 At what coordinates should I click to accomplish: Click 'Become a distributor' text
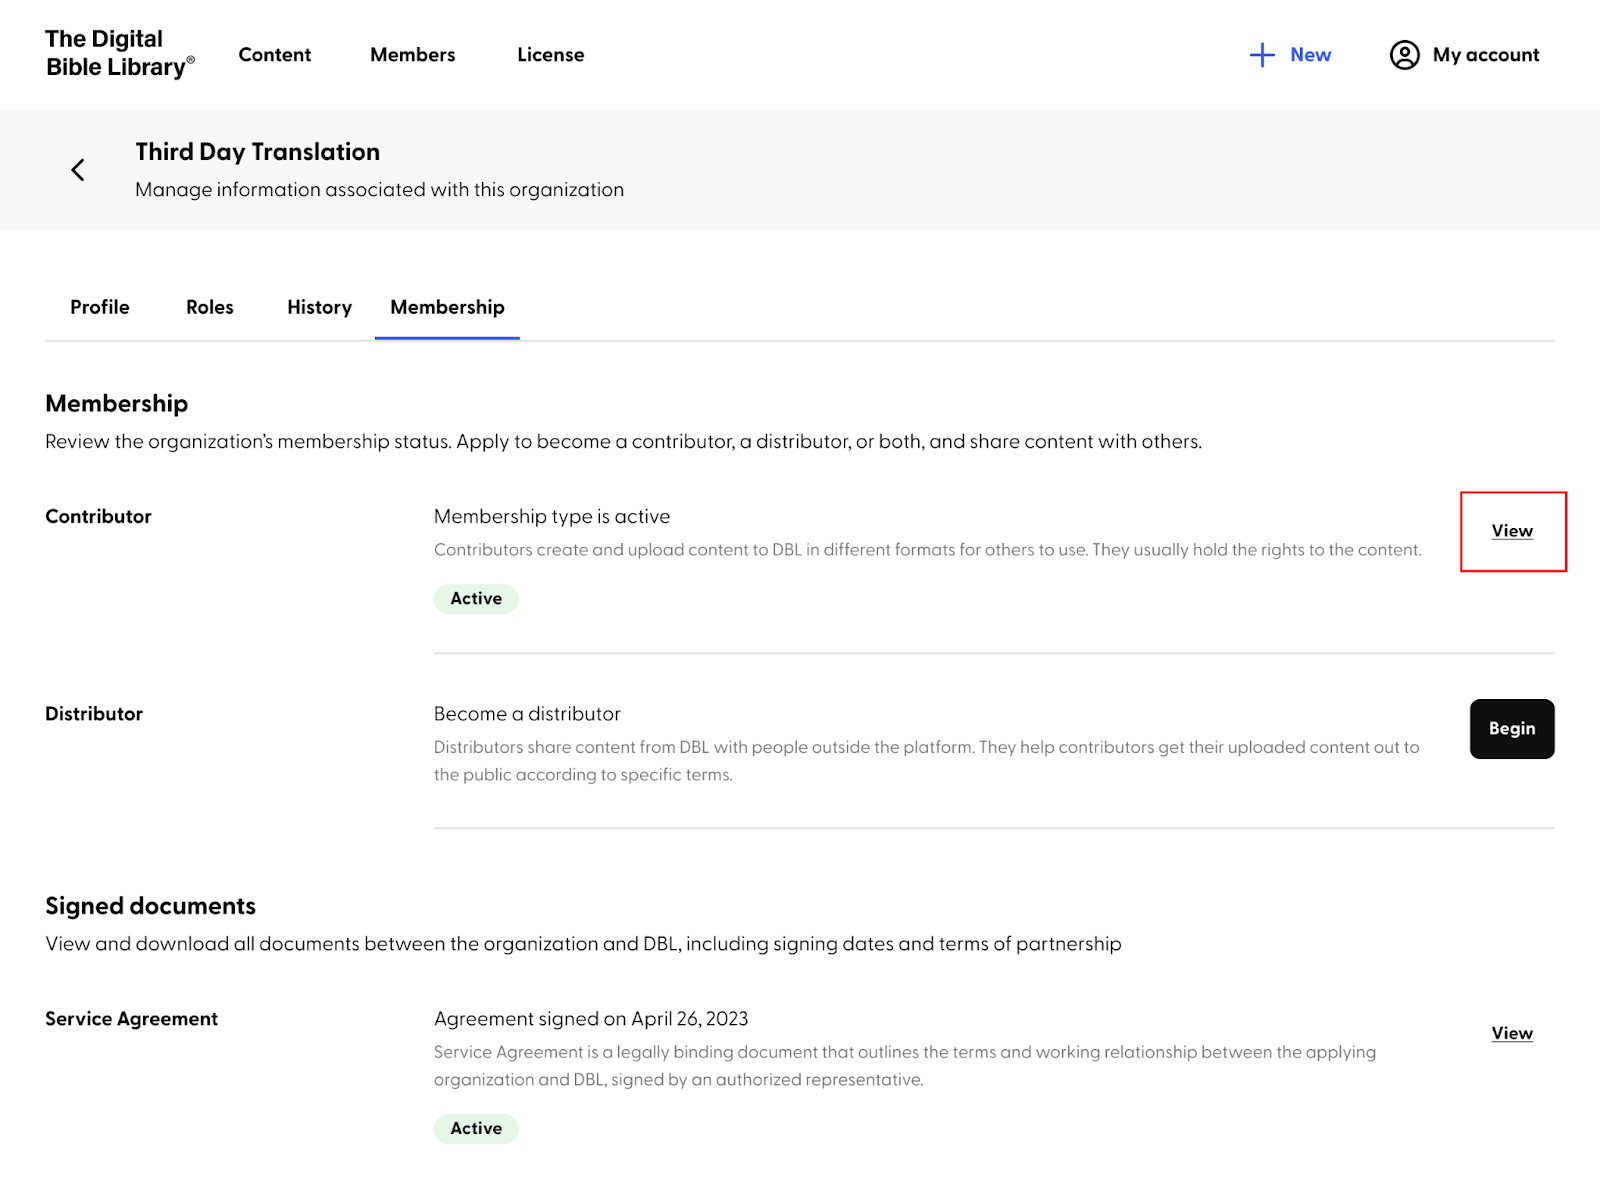click(x=527, y=714)
